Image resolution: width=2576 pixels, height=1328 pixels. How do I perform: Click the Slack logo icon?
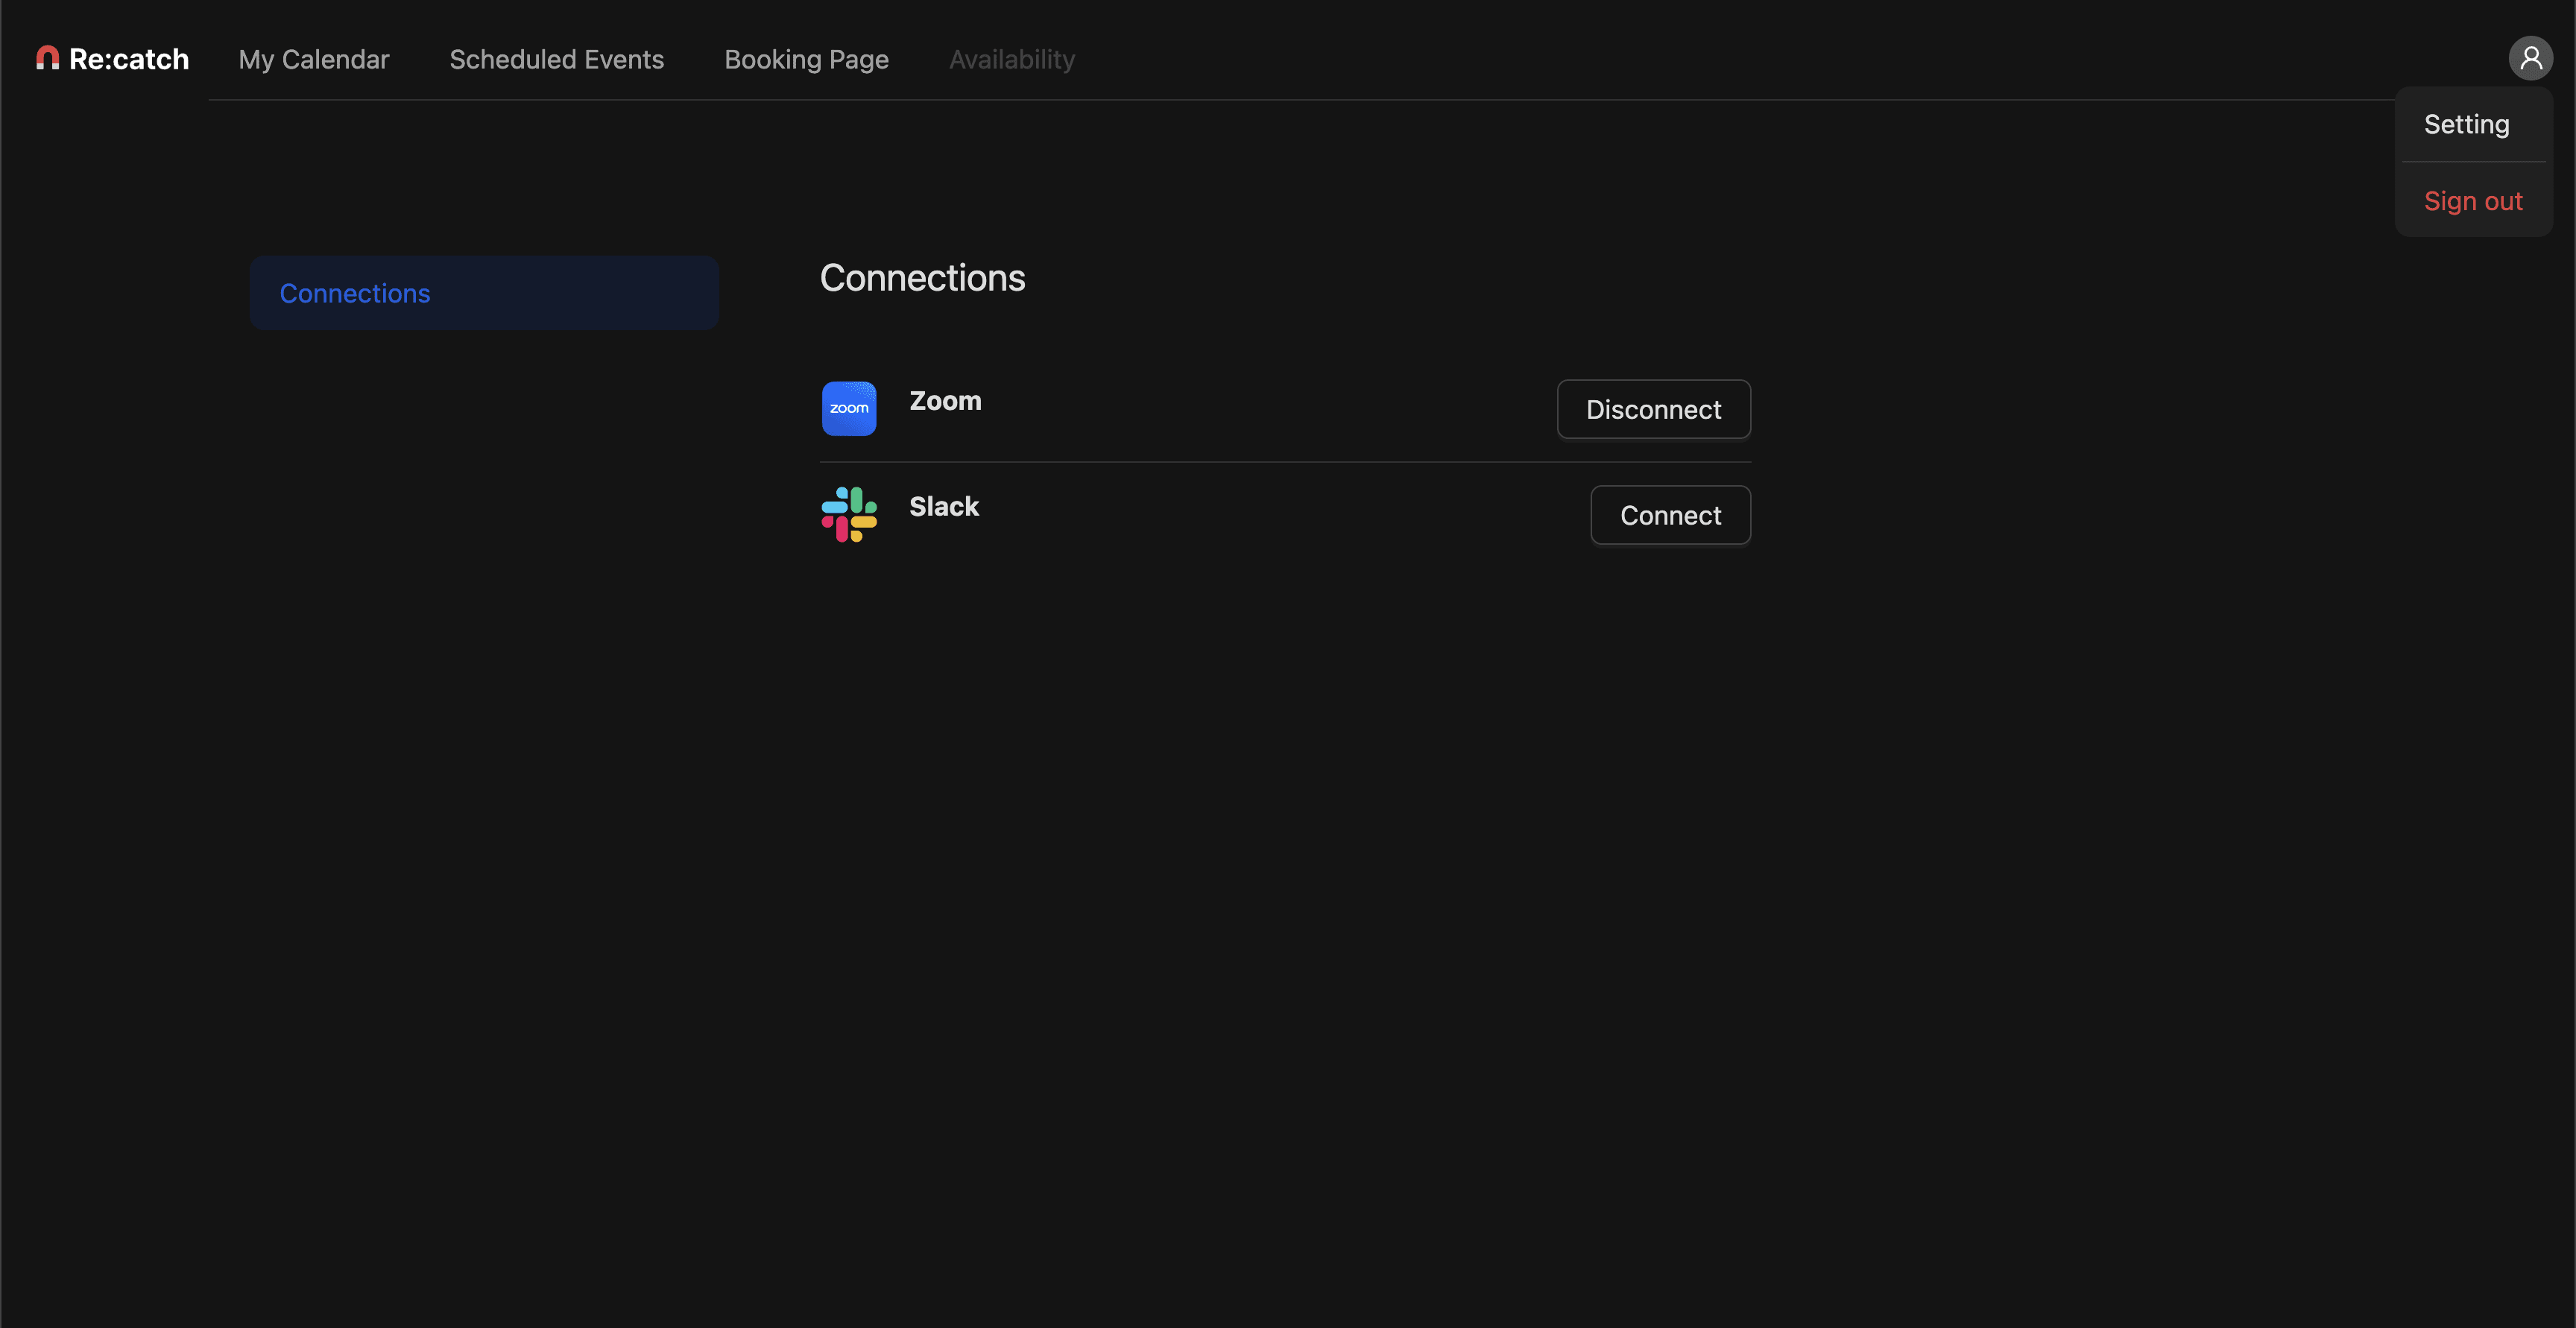(849, 514)
